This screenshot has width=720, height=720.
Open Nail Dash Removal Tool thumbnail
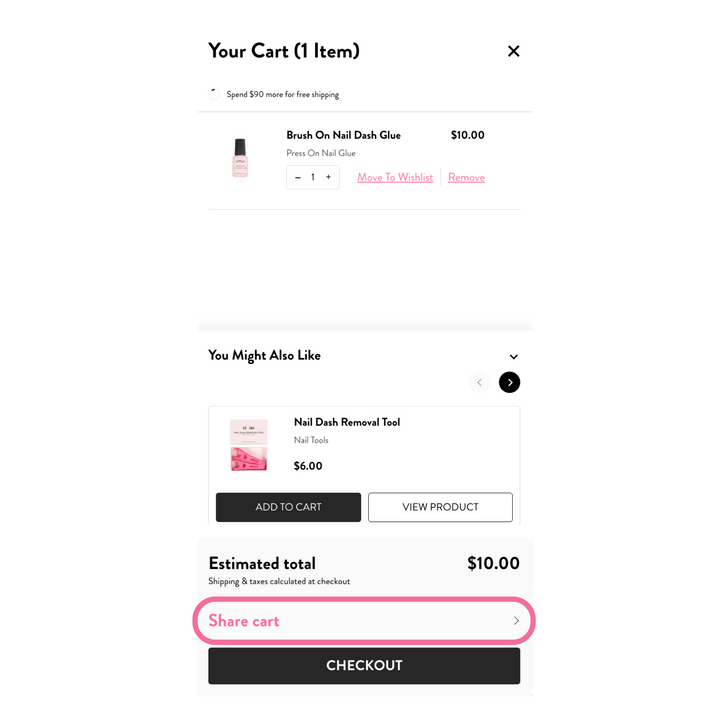tap(248, 445)
